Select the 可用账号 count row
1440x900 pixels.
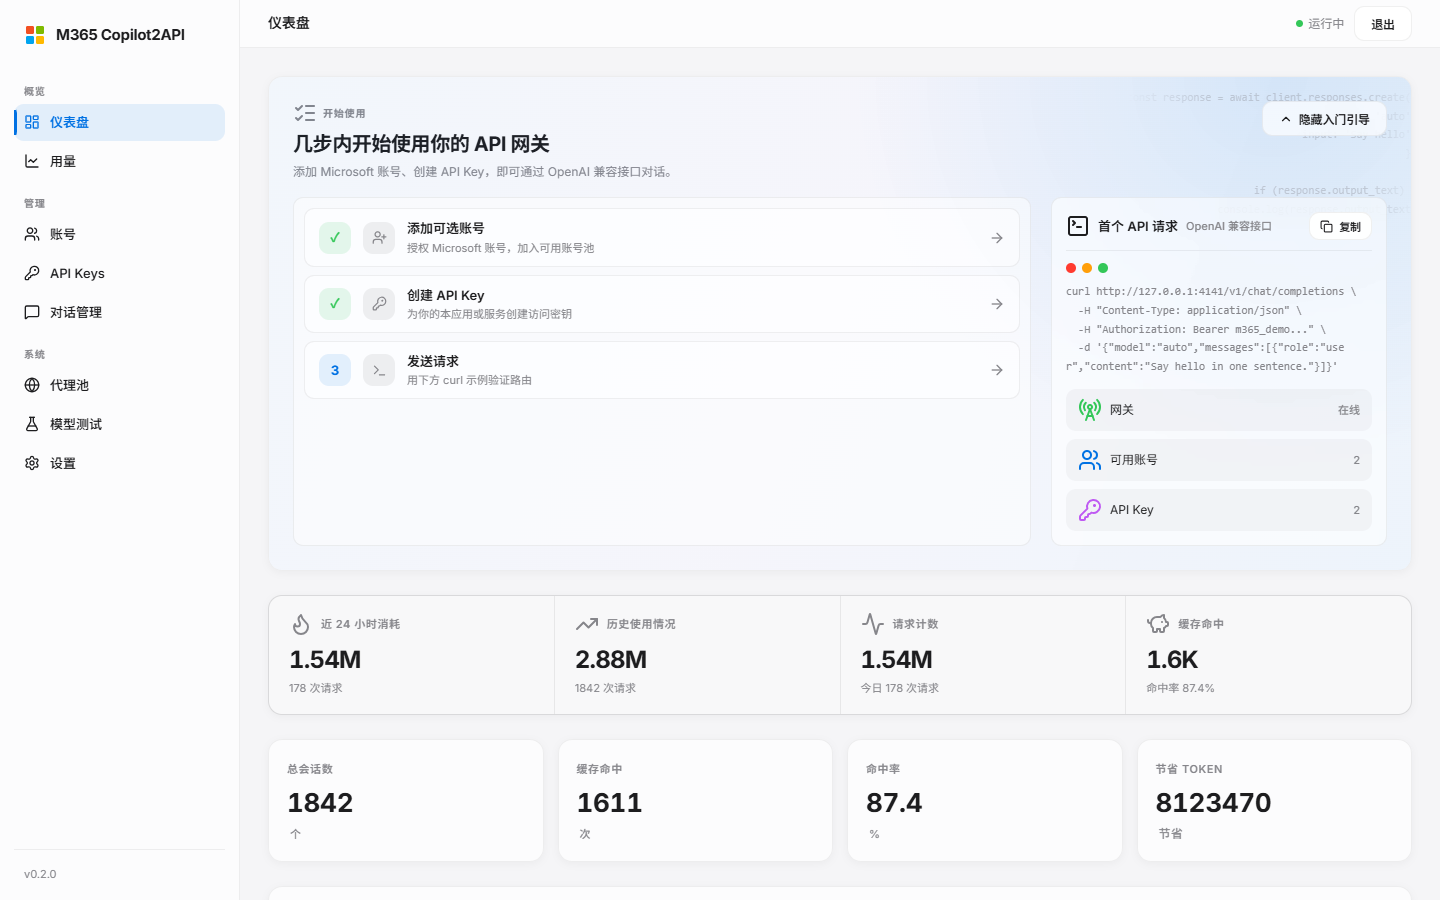tap(1218, 460)
